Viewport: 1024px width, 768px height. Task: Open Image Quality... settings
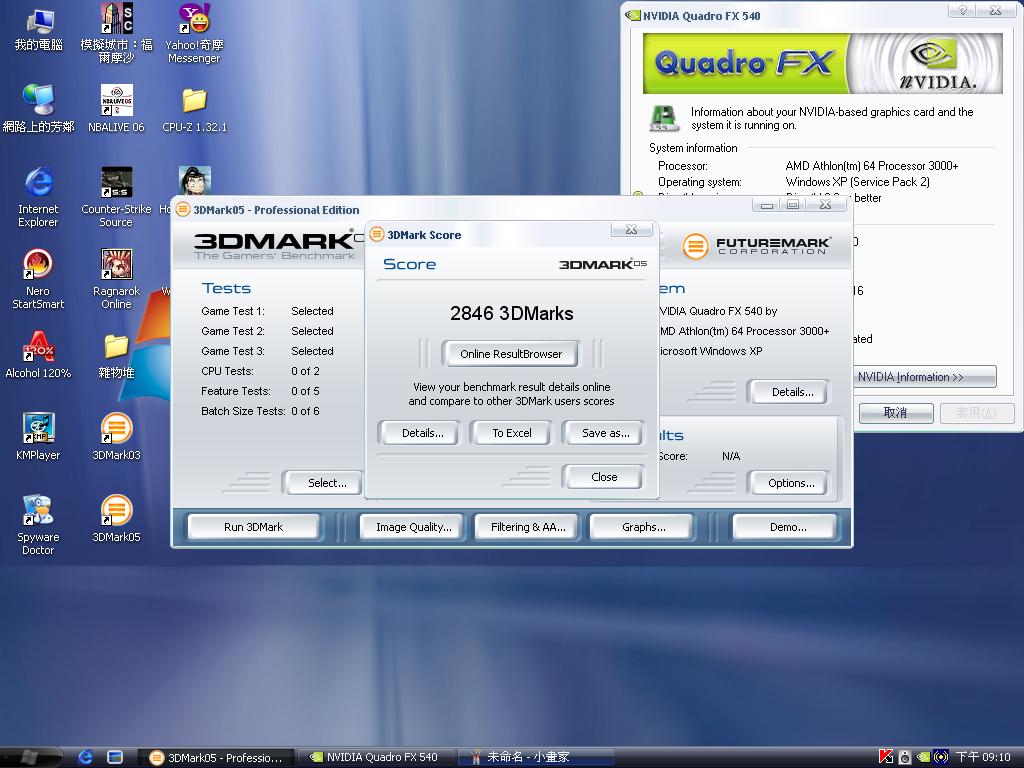coord(413,527)
